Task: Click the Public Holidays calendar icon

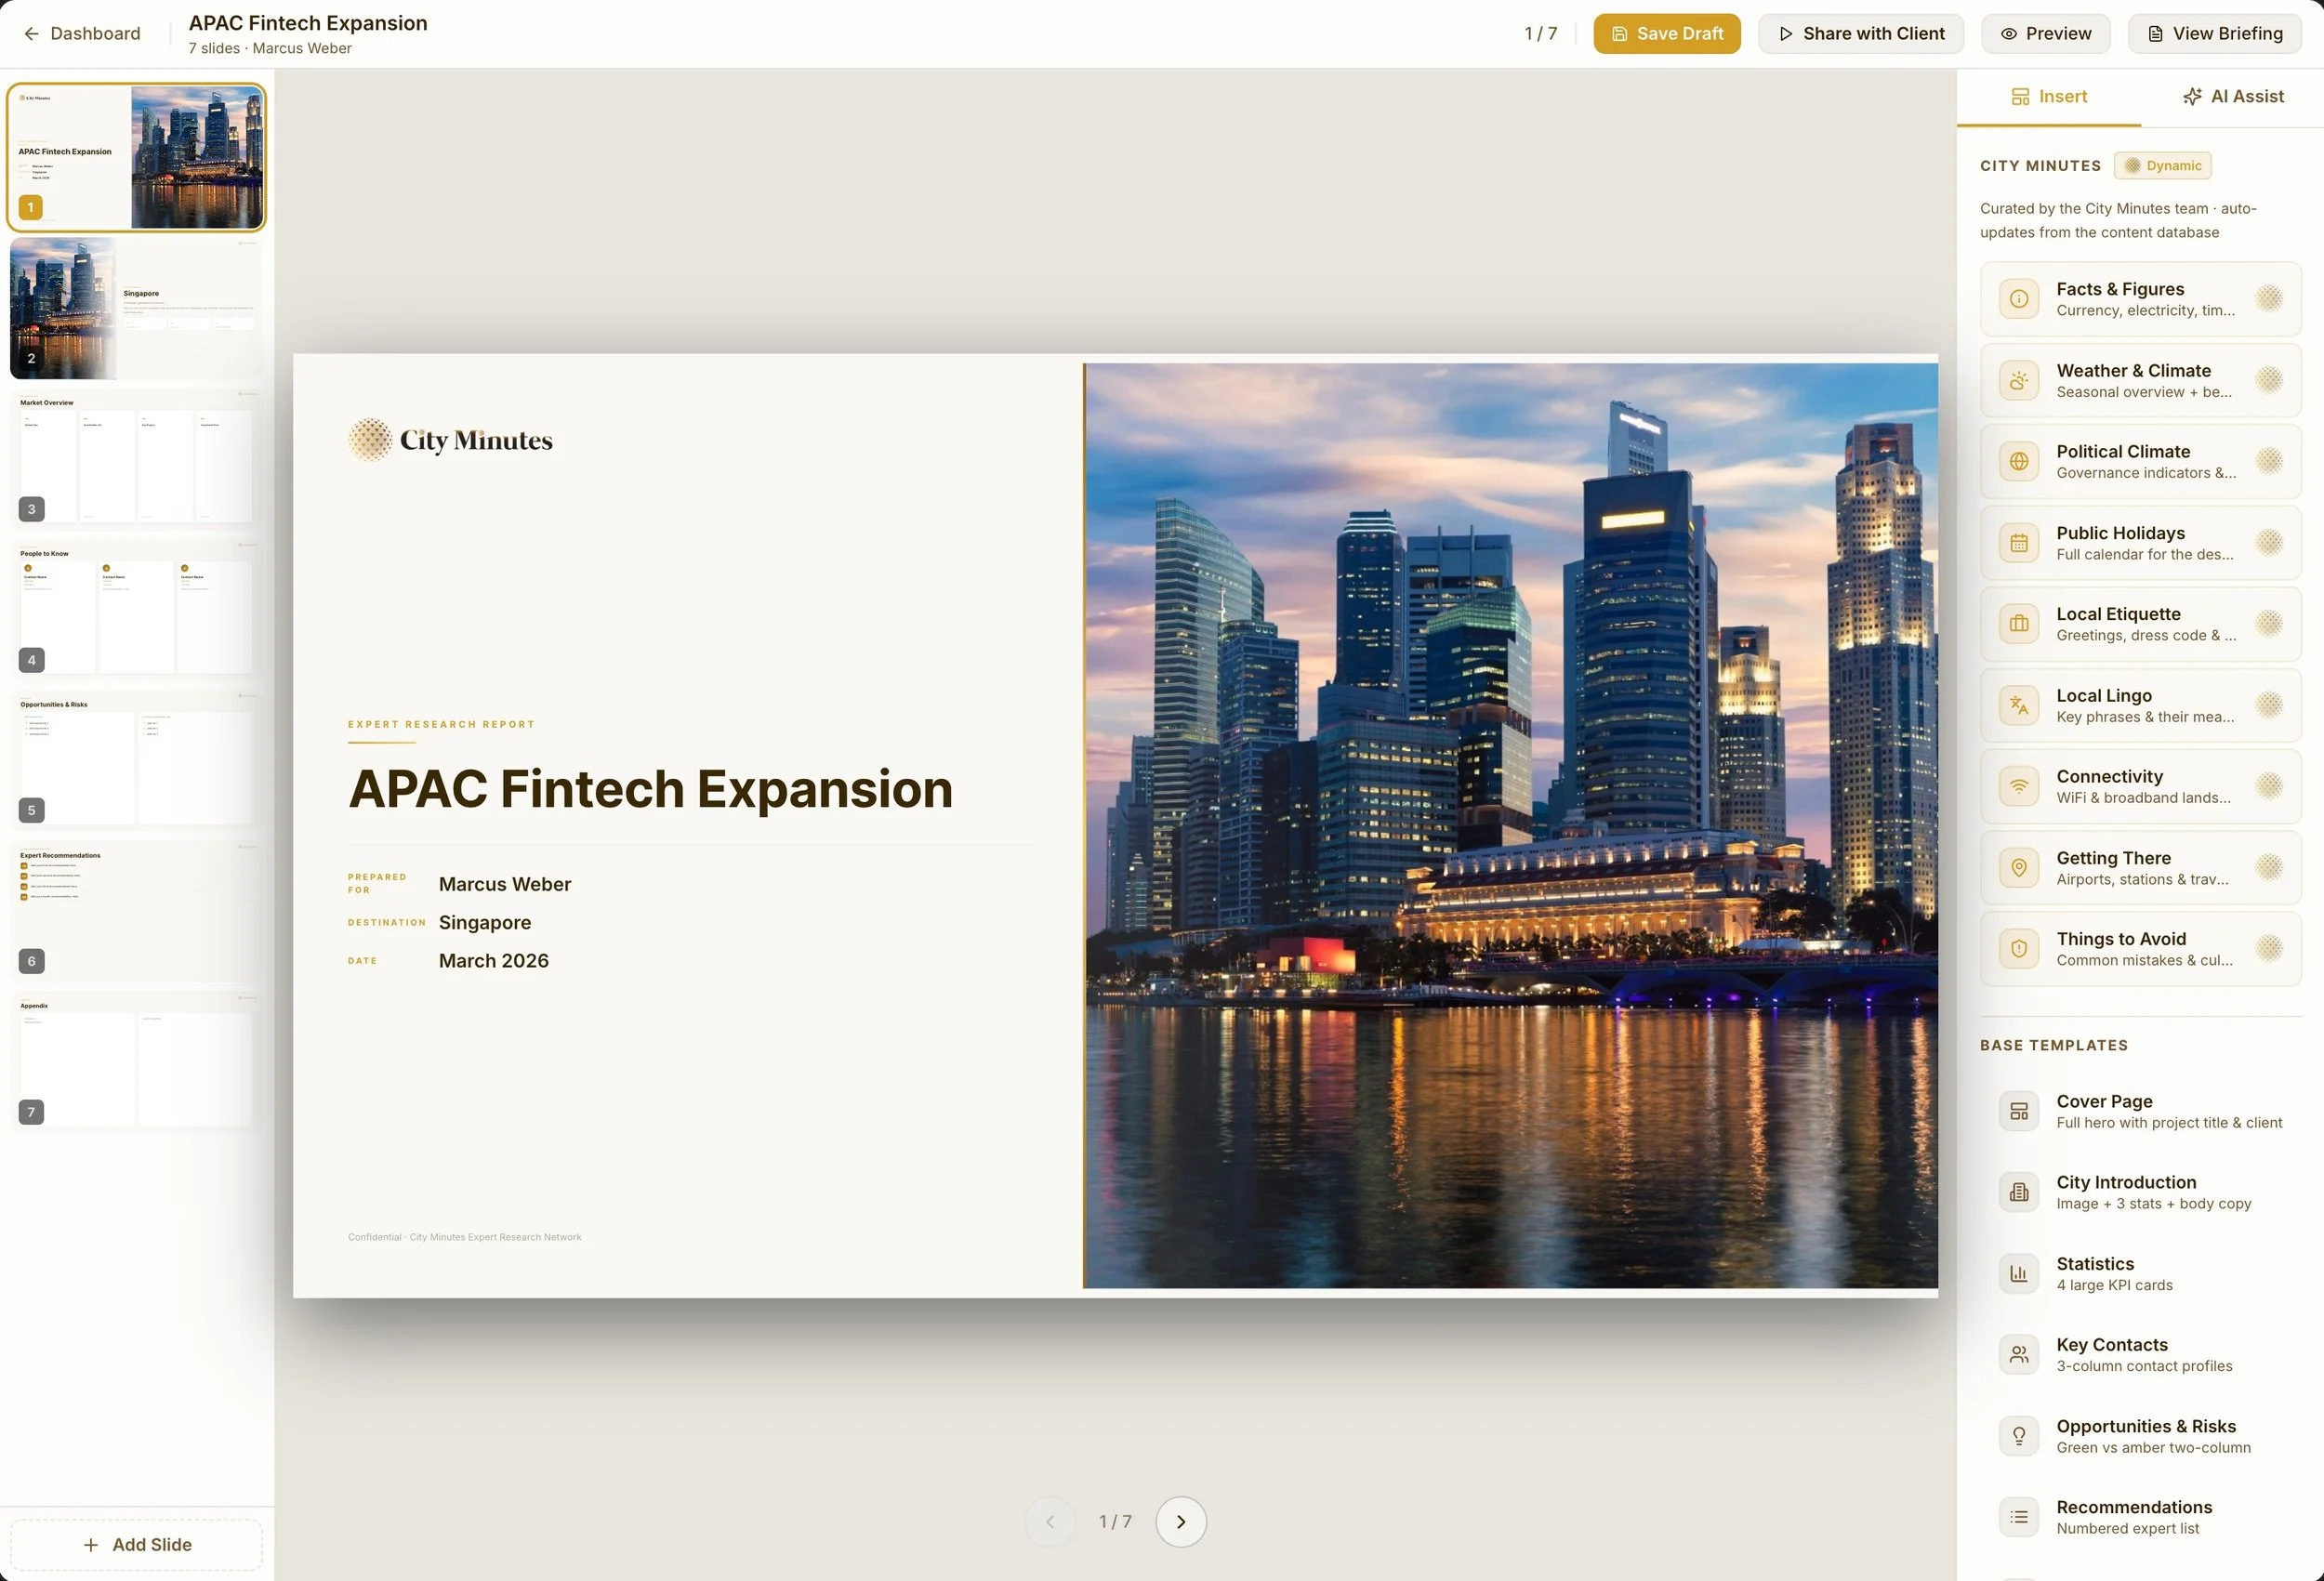Action: [x=2018, y=543]
